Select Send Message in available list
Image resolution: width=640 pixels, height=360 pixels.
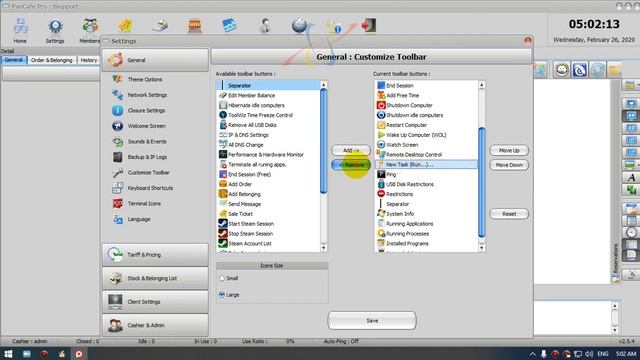point(269,204)
